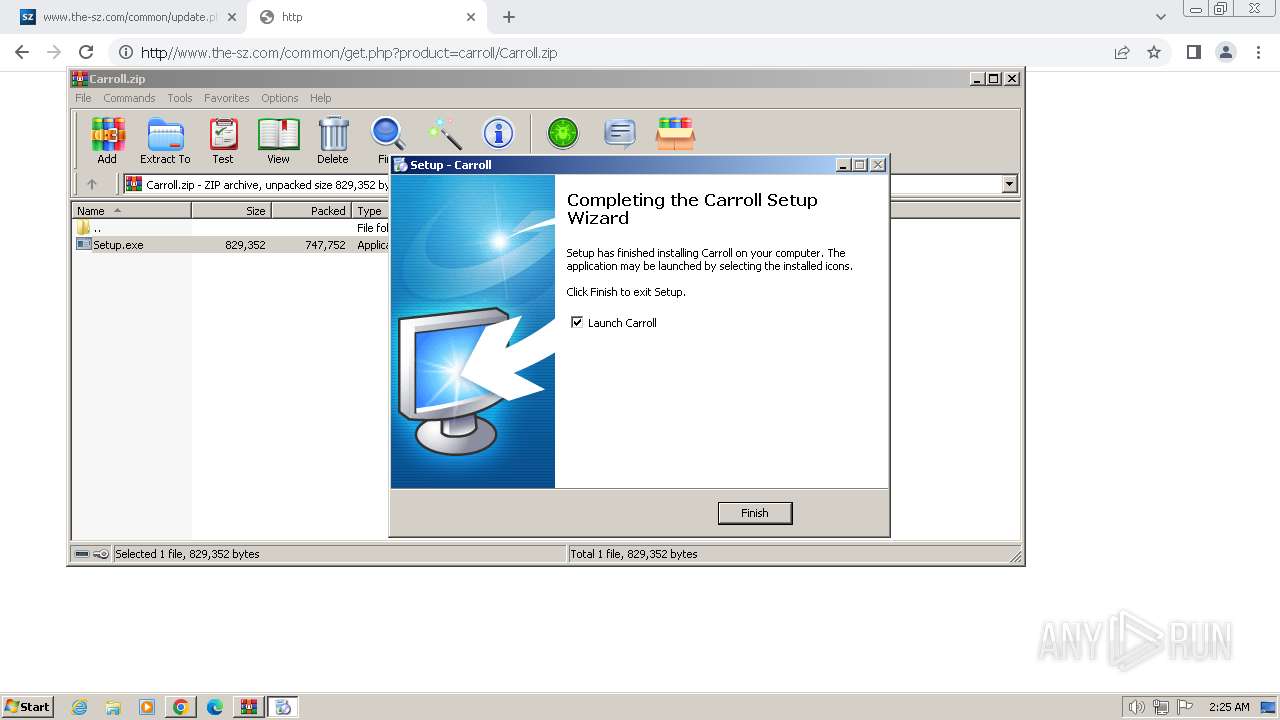Close the the-sz.com browser tab
1280x720 pixels.
(x=232, y=17)
